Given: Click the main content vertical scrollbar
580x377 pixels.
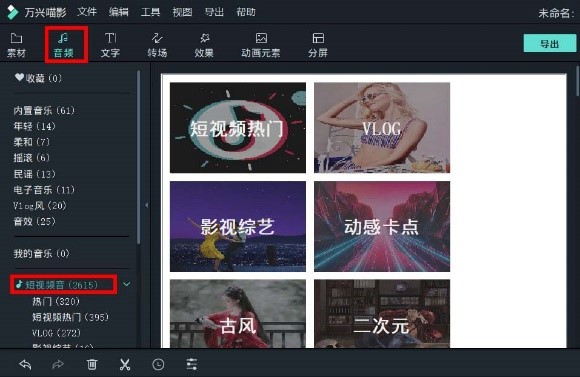Looking at the screenshot, I should (x=577, y=81).
